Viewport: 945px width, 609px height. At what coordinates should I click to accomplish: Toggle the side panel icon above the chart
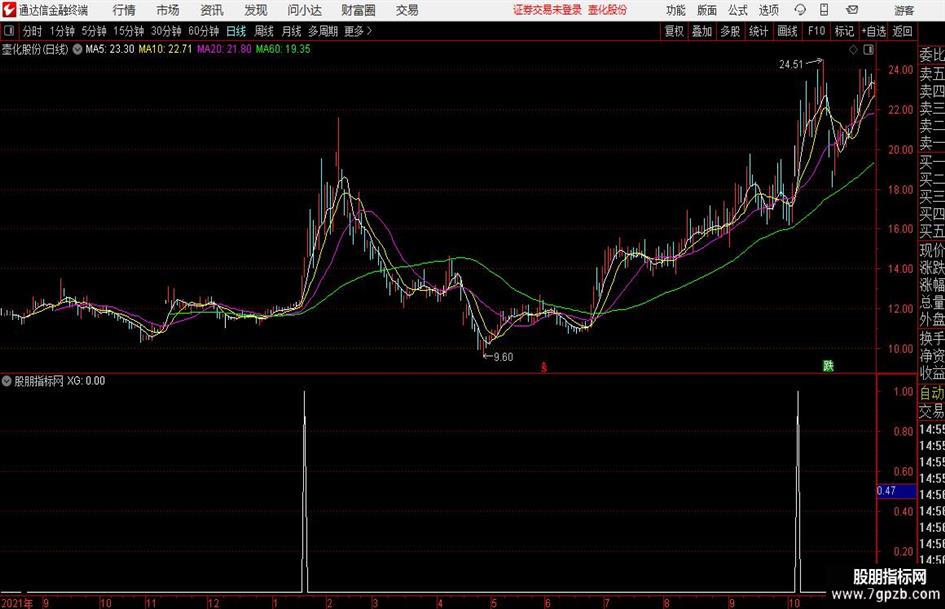(868, 50)
